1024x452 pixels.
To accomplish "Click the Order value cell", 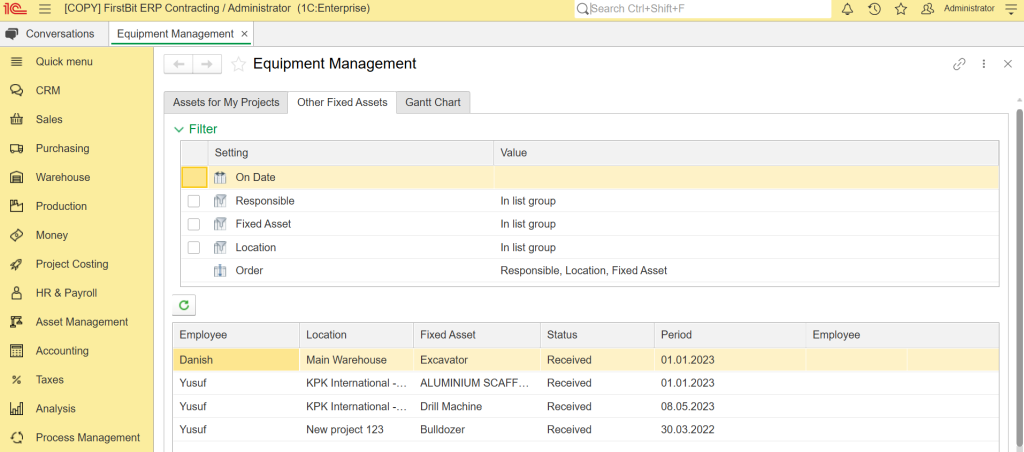I will [x=746, y=270].
